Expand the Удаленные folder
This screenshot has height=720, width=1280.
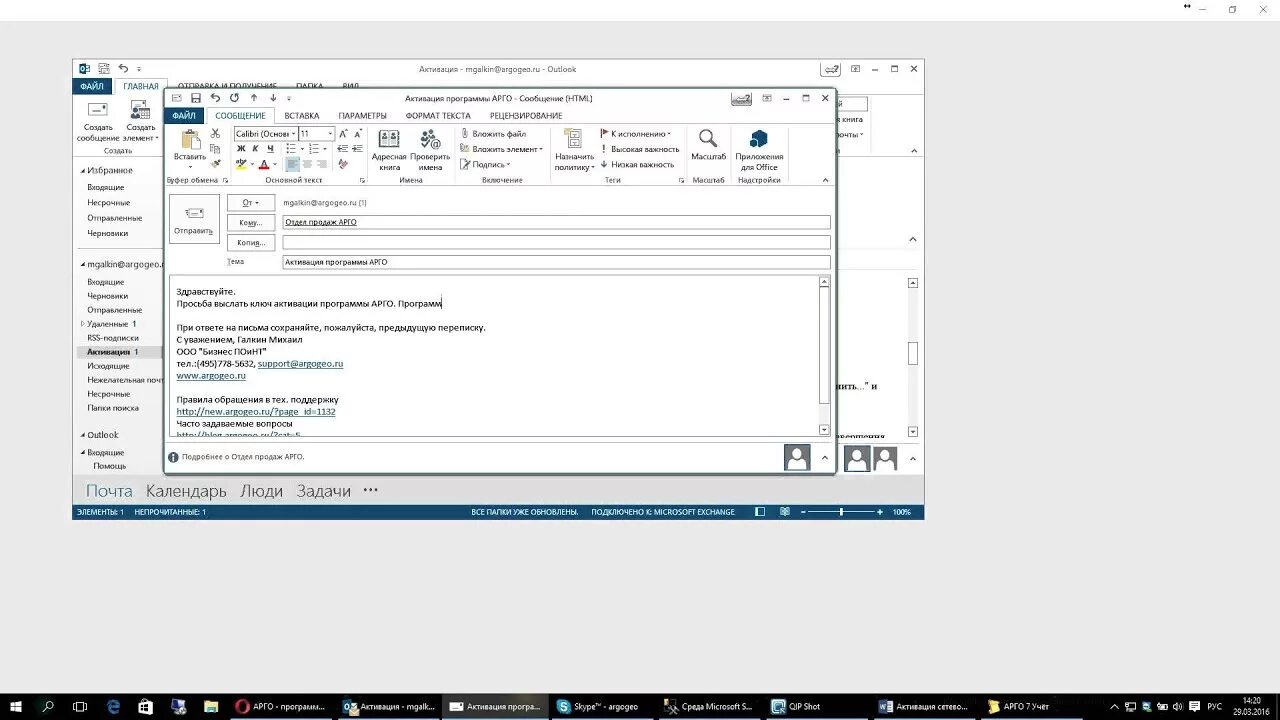click(82, 324)
